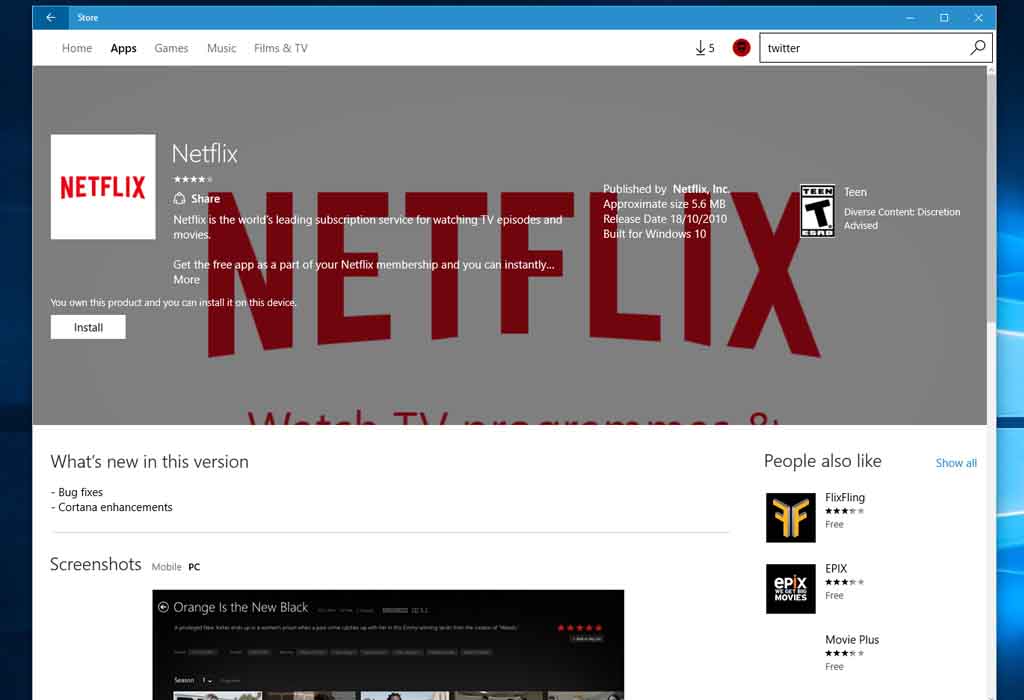The height and width of the screenshot is (700, 1024).
Task: Open the Games tab
Action: click(171, 48)
